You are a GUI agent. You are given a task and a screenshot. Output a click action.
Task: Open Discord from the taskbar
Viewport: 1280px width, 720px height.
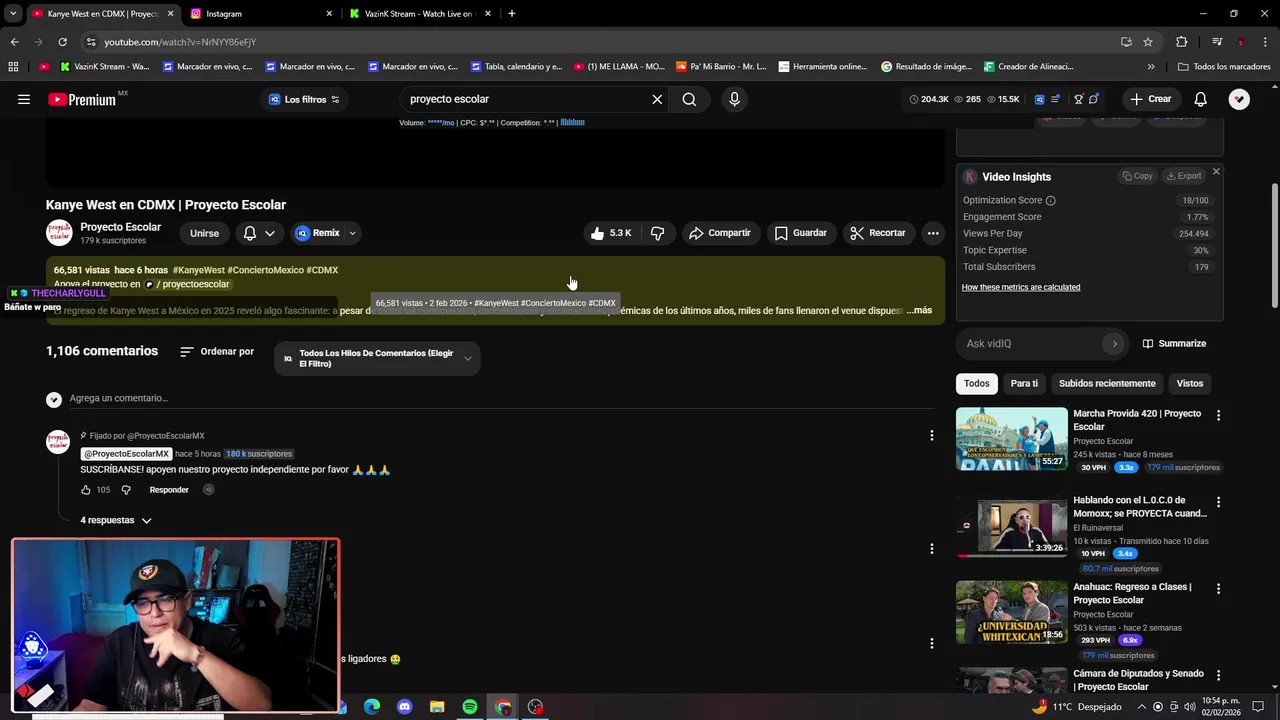point(404,707)
